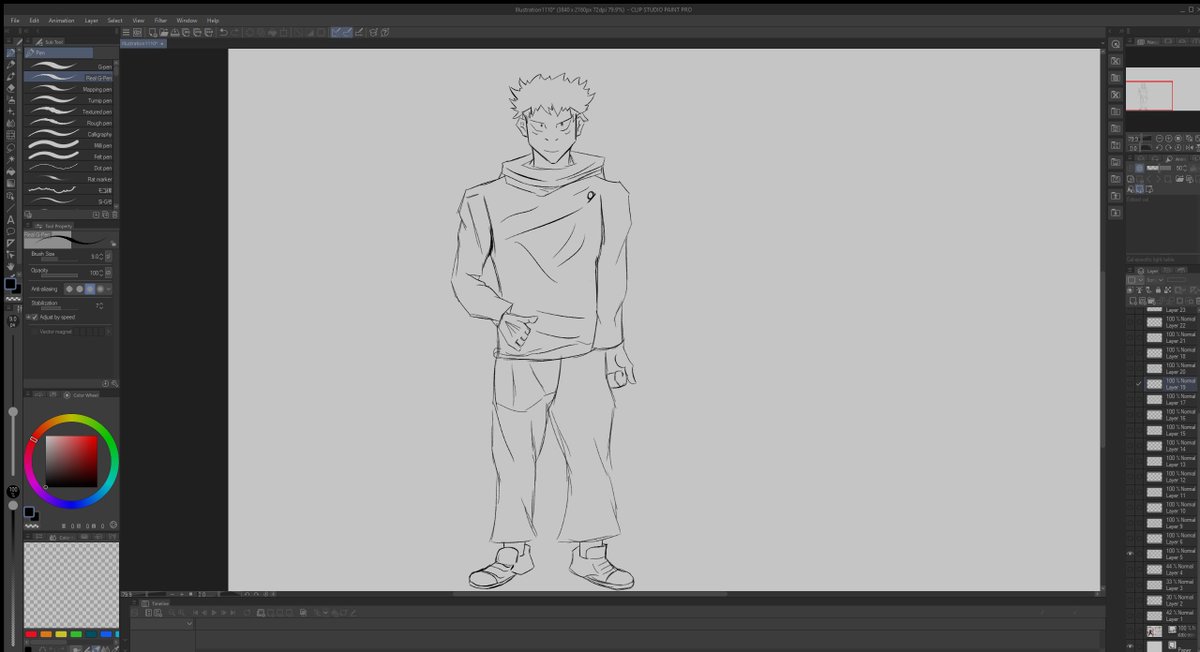
Task: Select the Text tool (A icon)
Action: pos(10,219)
